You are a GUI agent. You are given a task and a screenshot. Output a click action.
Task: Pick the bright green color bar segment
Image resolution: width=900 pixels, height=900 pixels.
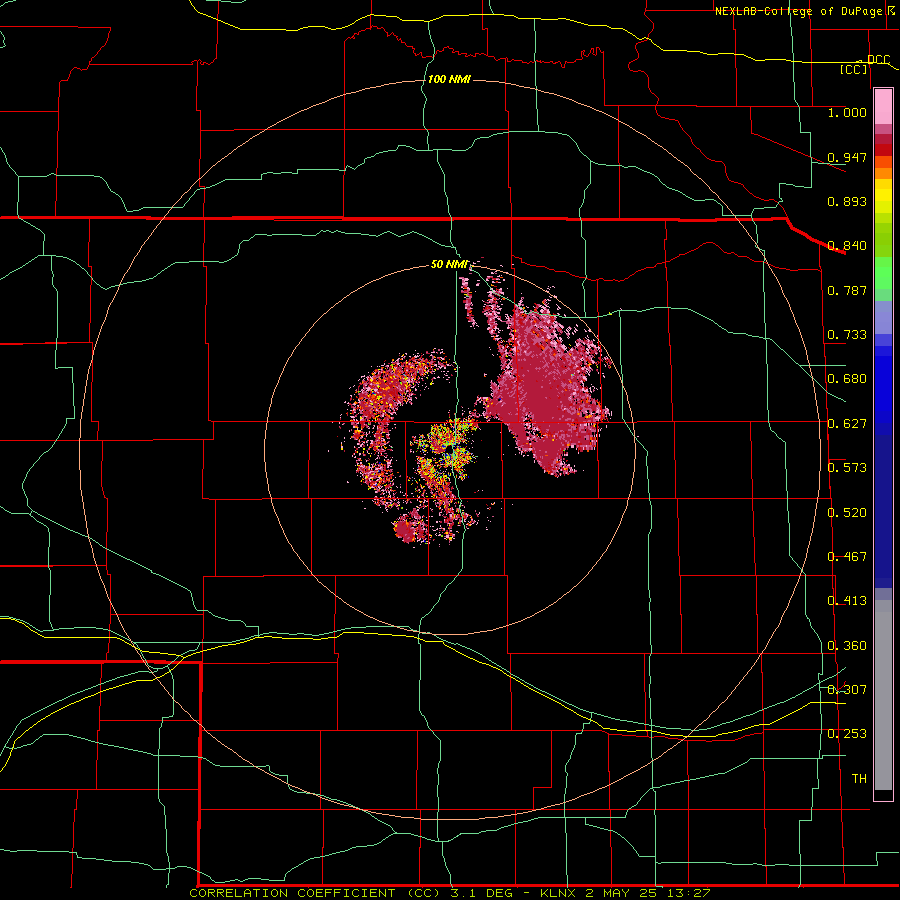[883, 273]
